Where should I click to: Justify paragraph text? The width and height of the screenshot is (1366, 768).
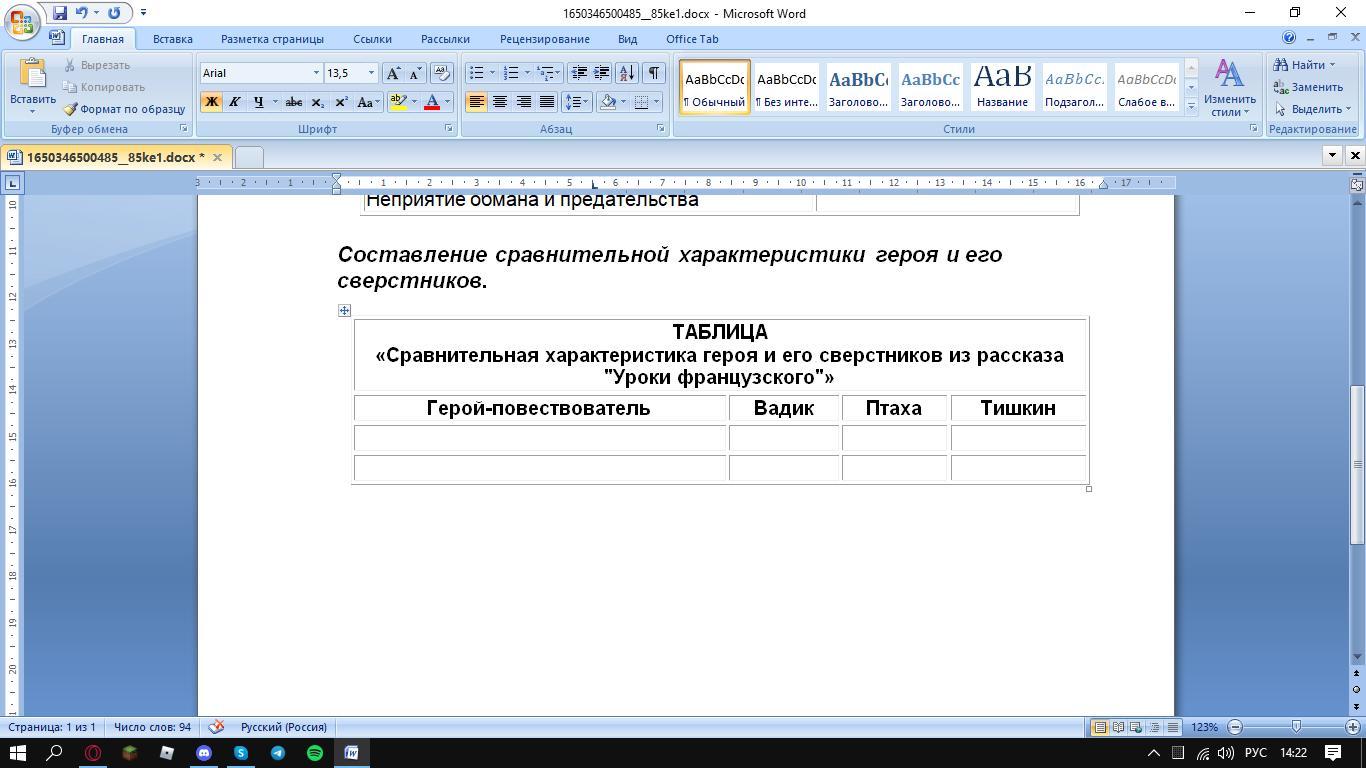pyautogui.click(x=547, y=102)
